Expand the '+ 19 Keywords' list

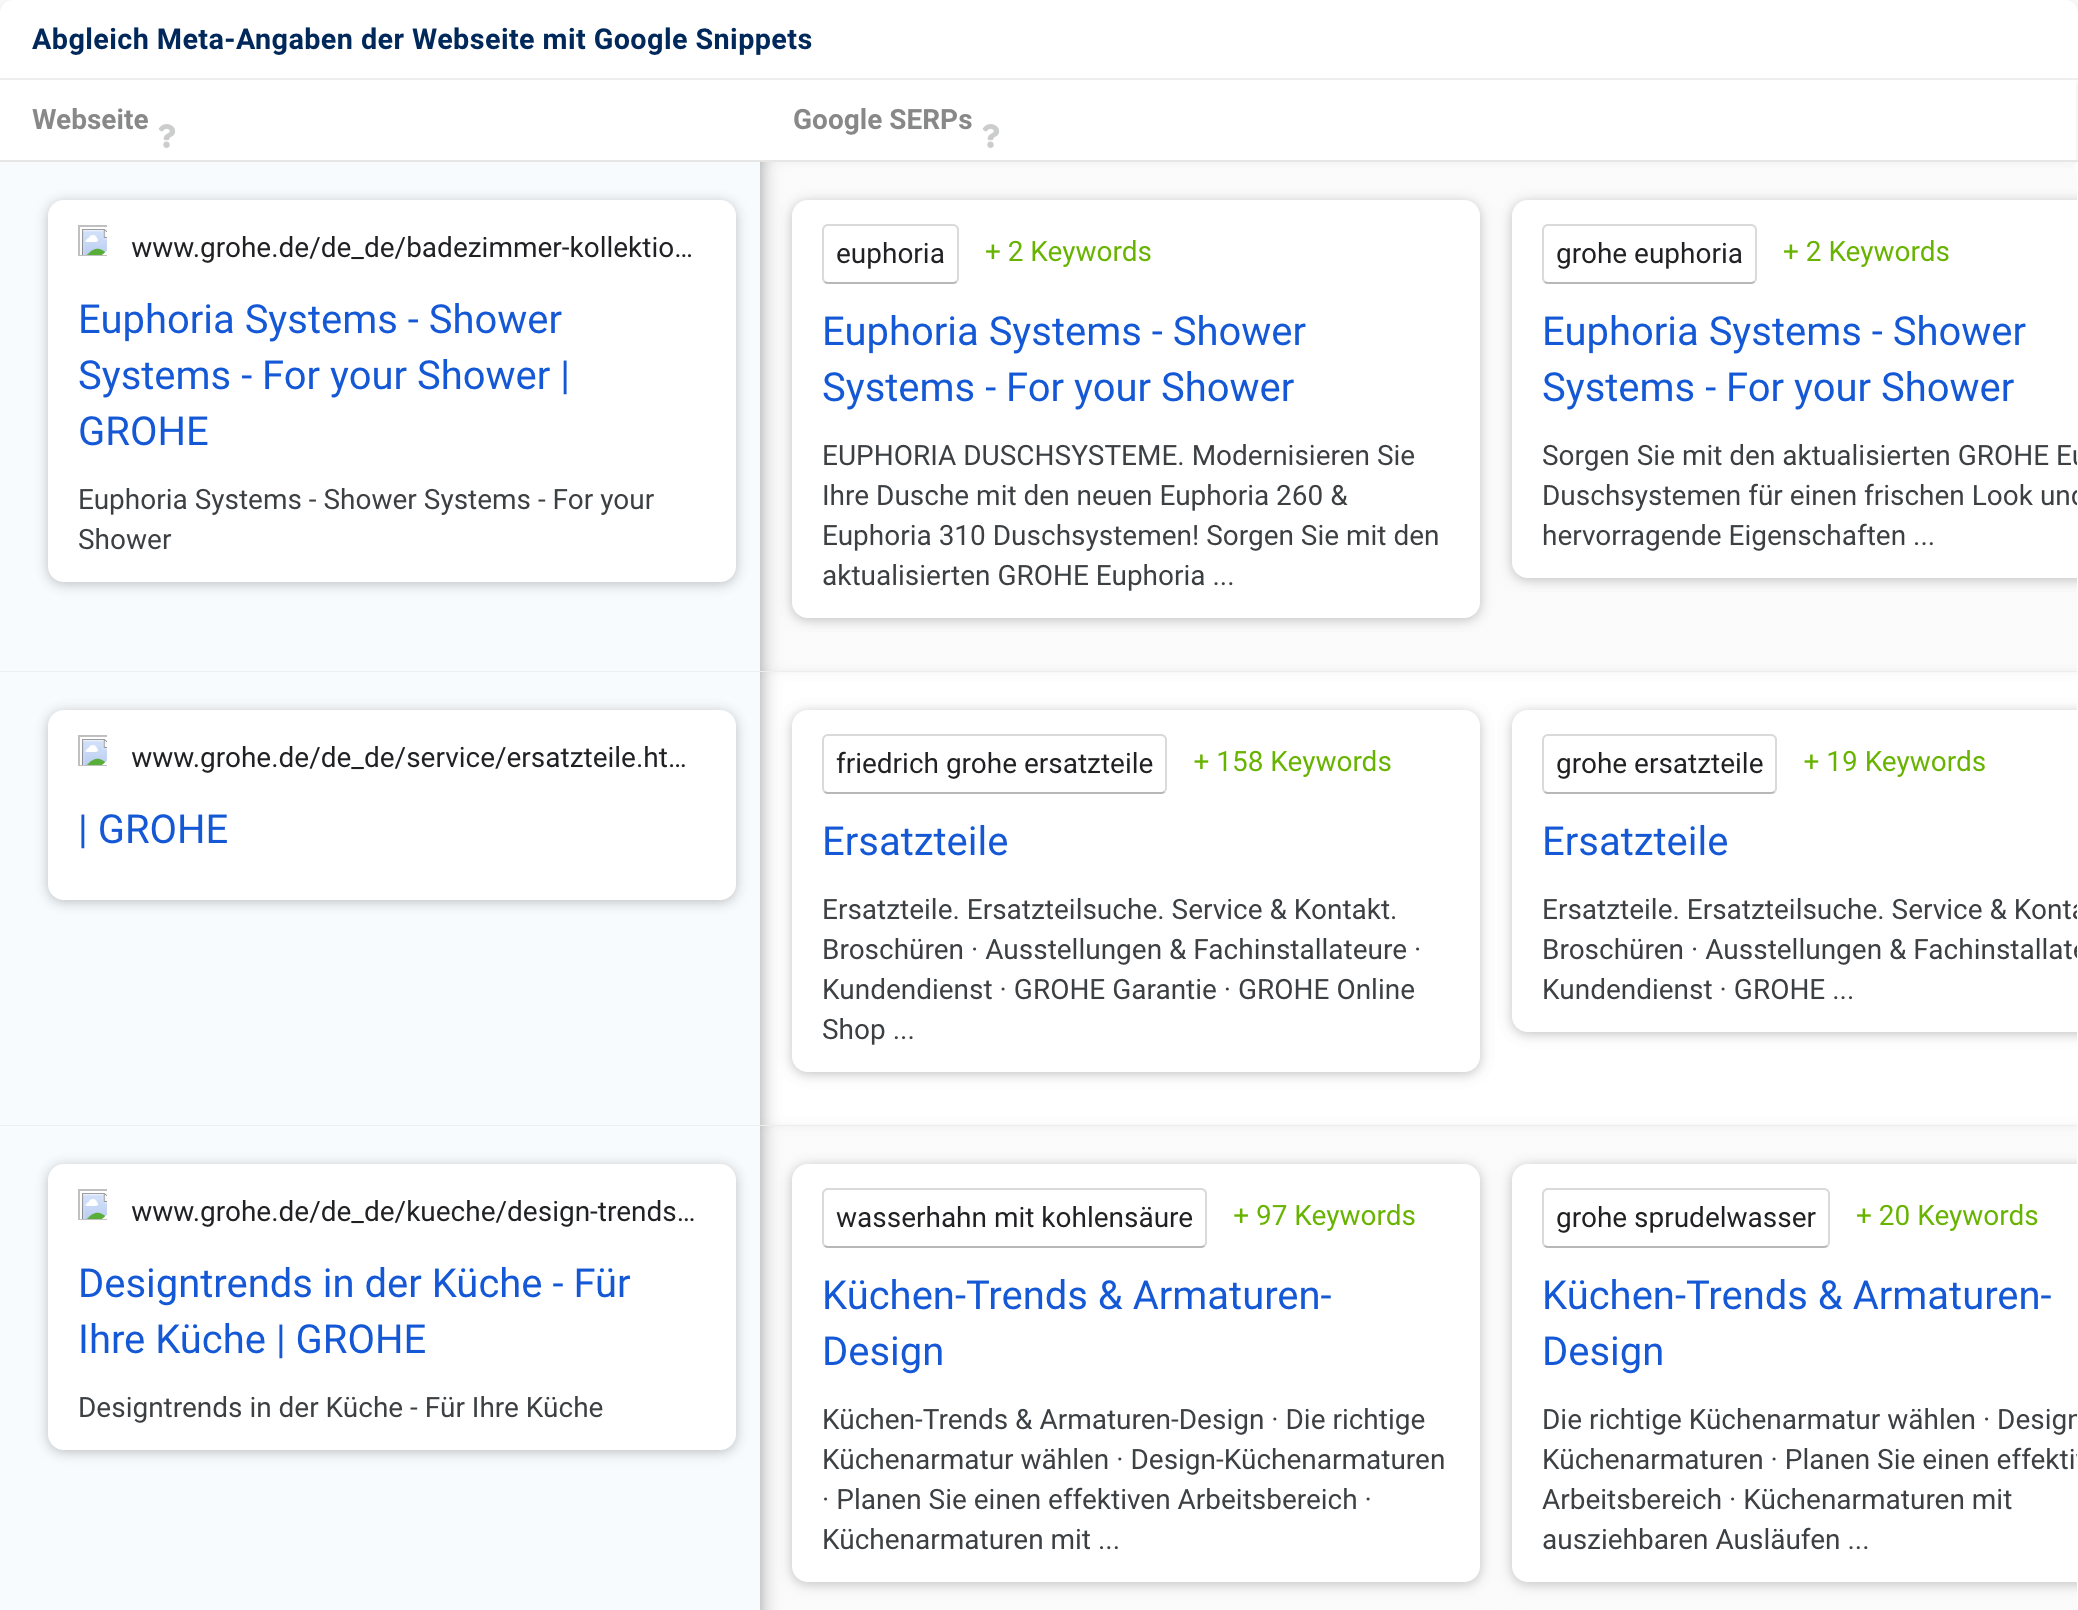click(x=1894, y=762)
